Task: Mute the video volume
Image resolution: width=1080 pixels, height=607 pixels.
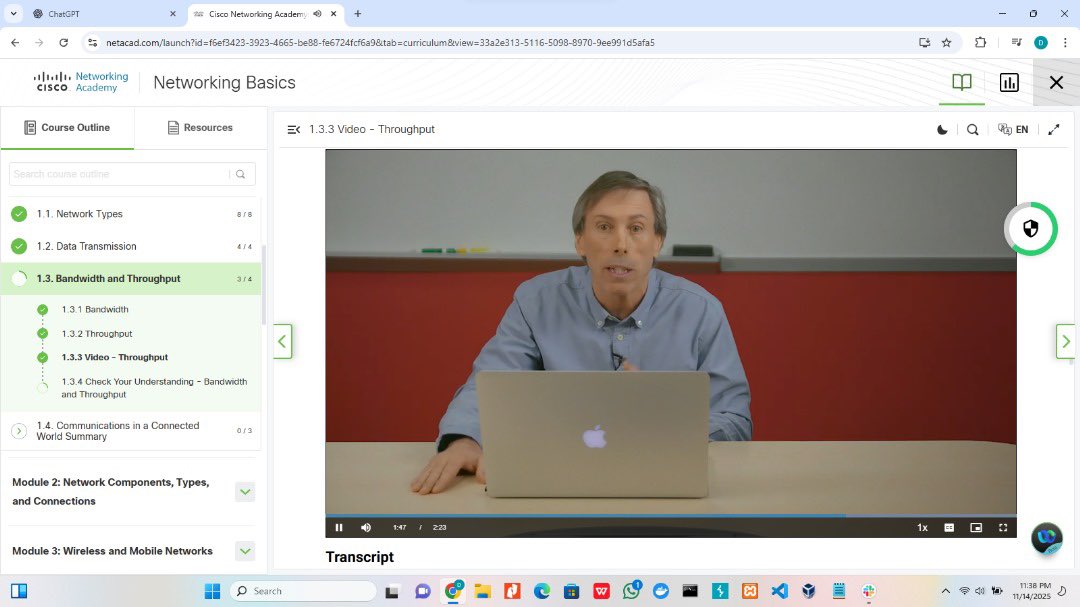Action: [x=366, y=527]
